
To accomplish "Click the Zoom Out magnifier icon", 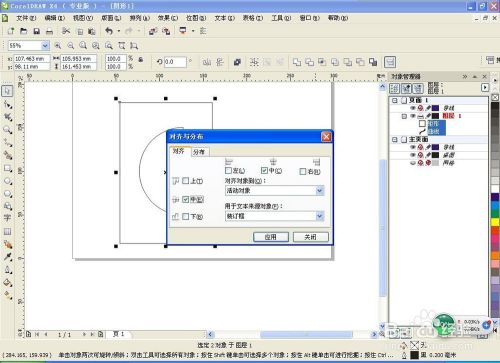I will tap(71, 45).
